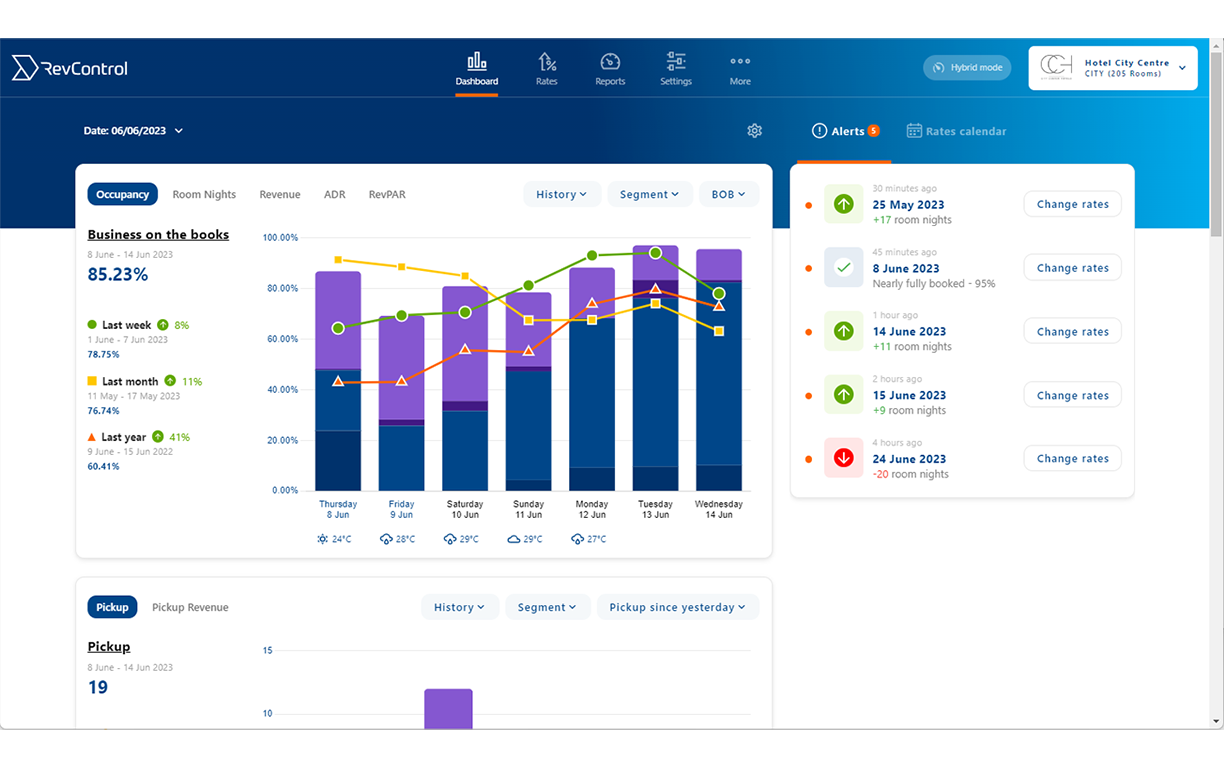Click the checkmark icon on 8 June alert
Screen dimensions: 1224x768
tap(843, 267)
